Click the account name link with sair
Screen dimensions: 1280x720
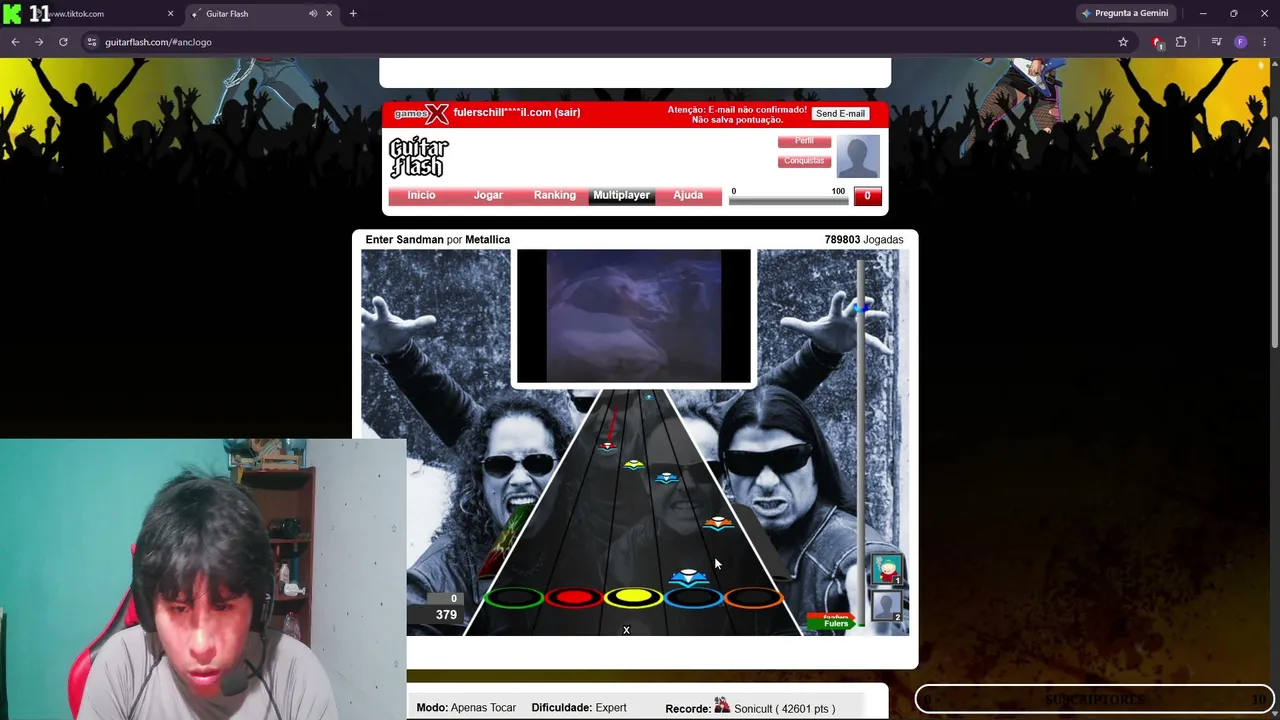pyautogui.click(x=516, y=112)
